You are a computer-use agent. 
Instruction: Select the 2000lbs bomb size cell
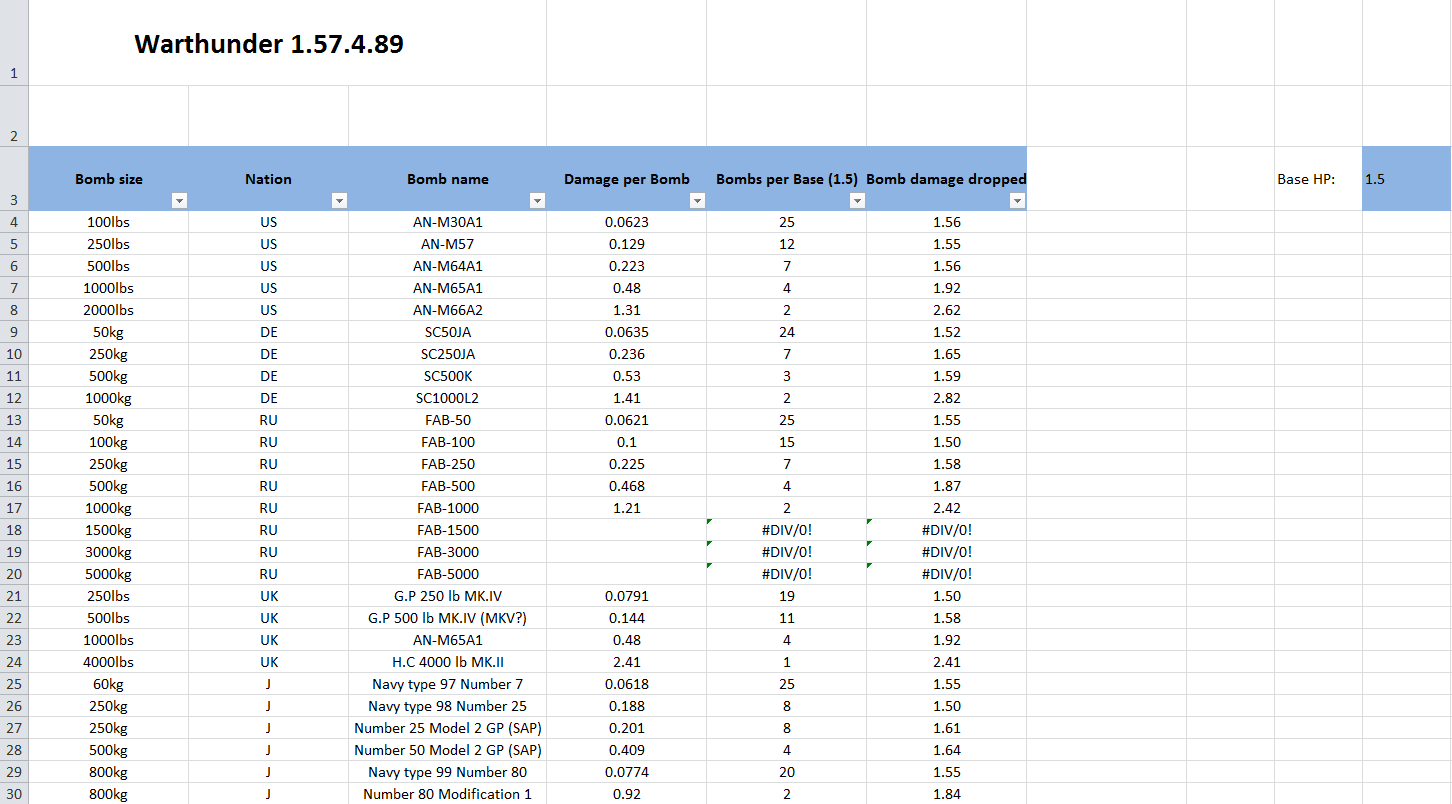click(109, 310)
